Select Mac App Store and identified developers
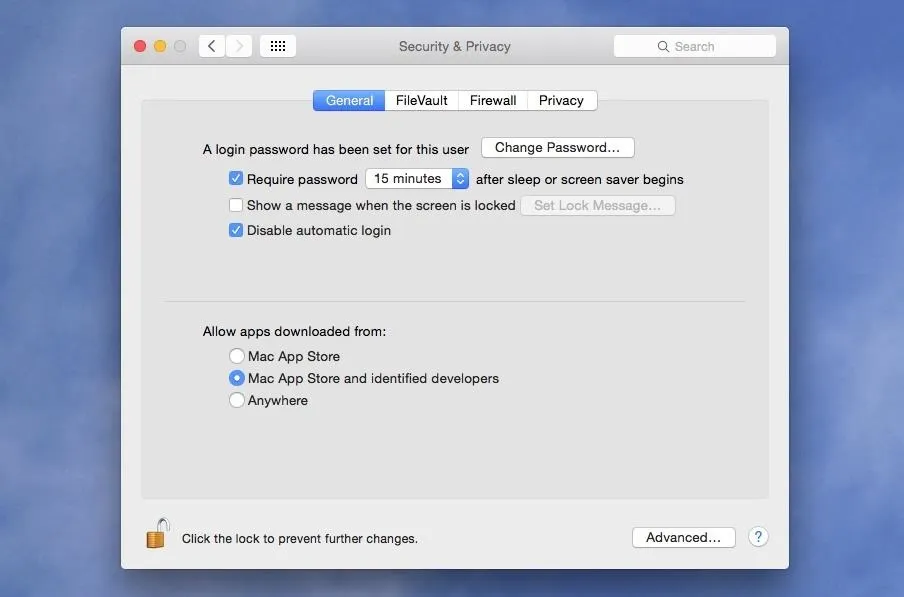The image size is (904, 597). click(x=236, y=378)
